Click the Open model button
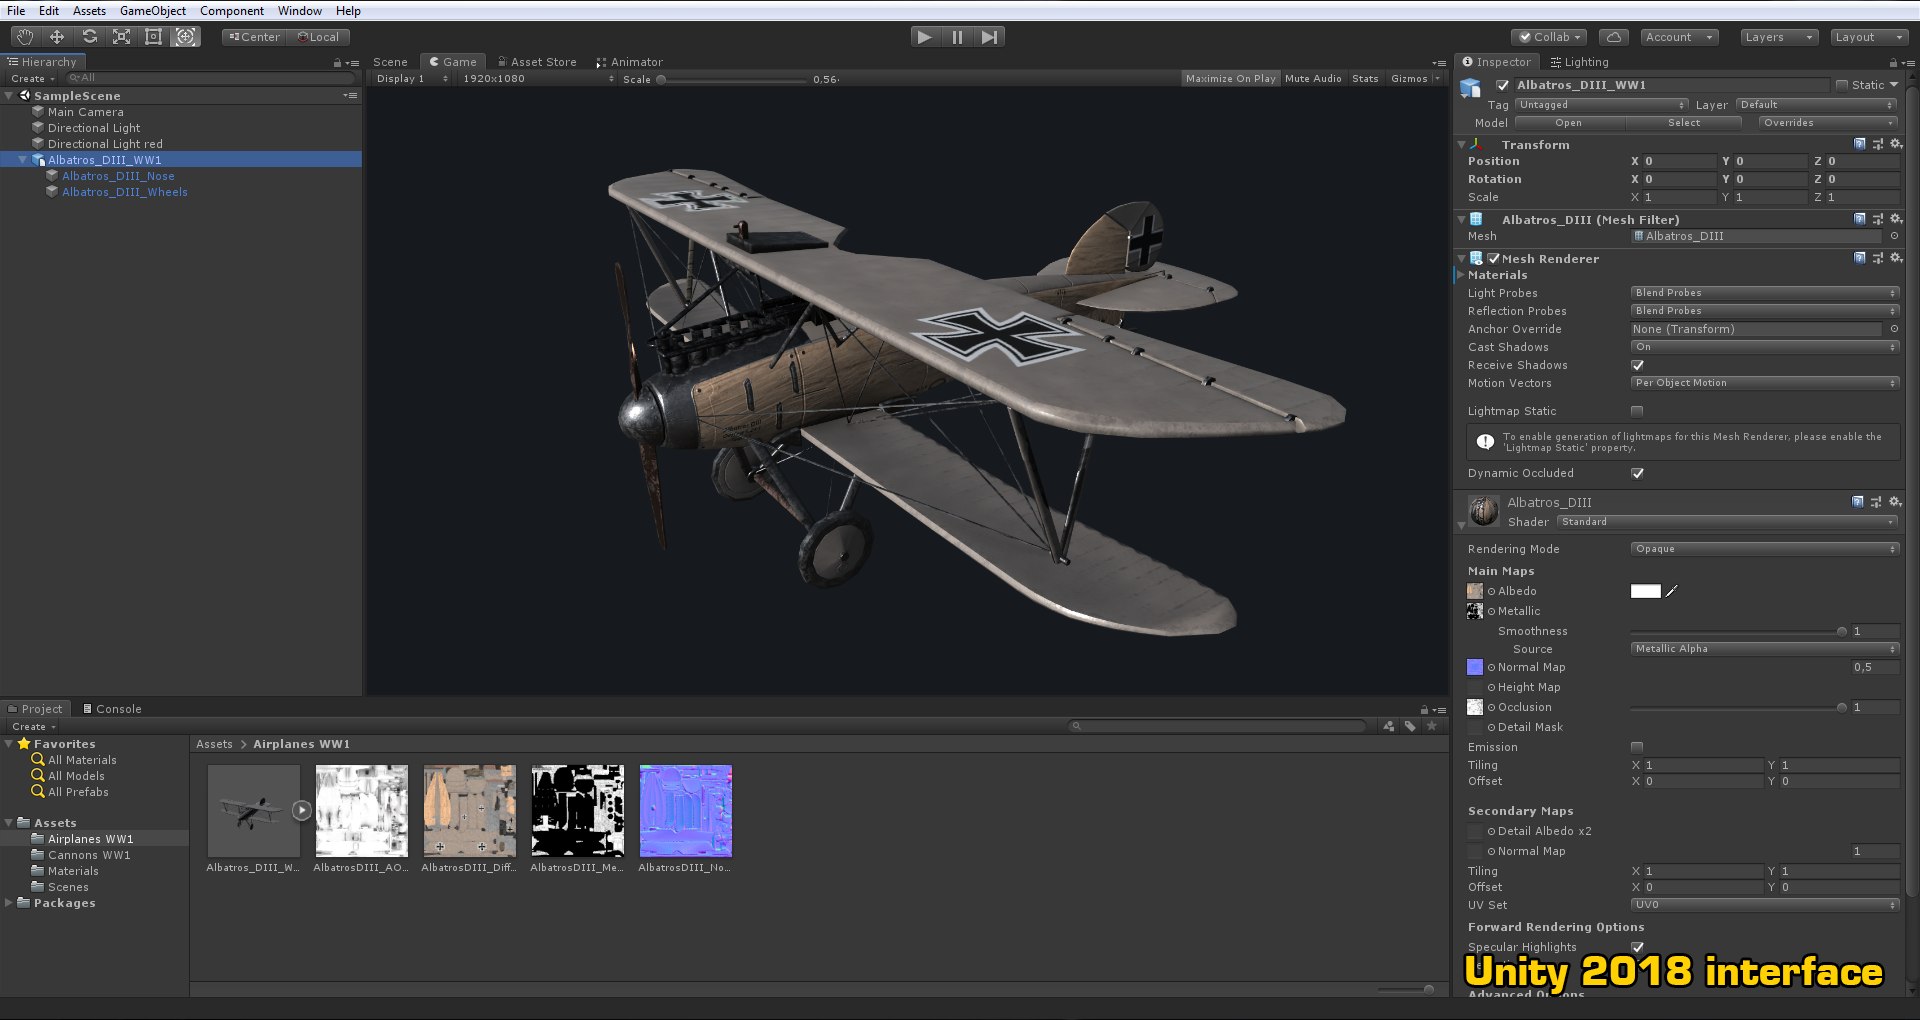 pyautogui.click(x=1569, y=123)
